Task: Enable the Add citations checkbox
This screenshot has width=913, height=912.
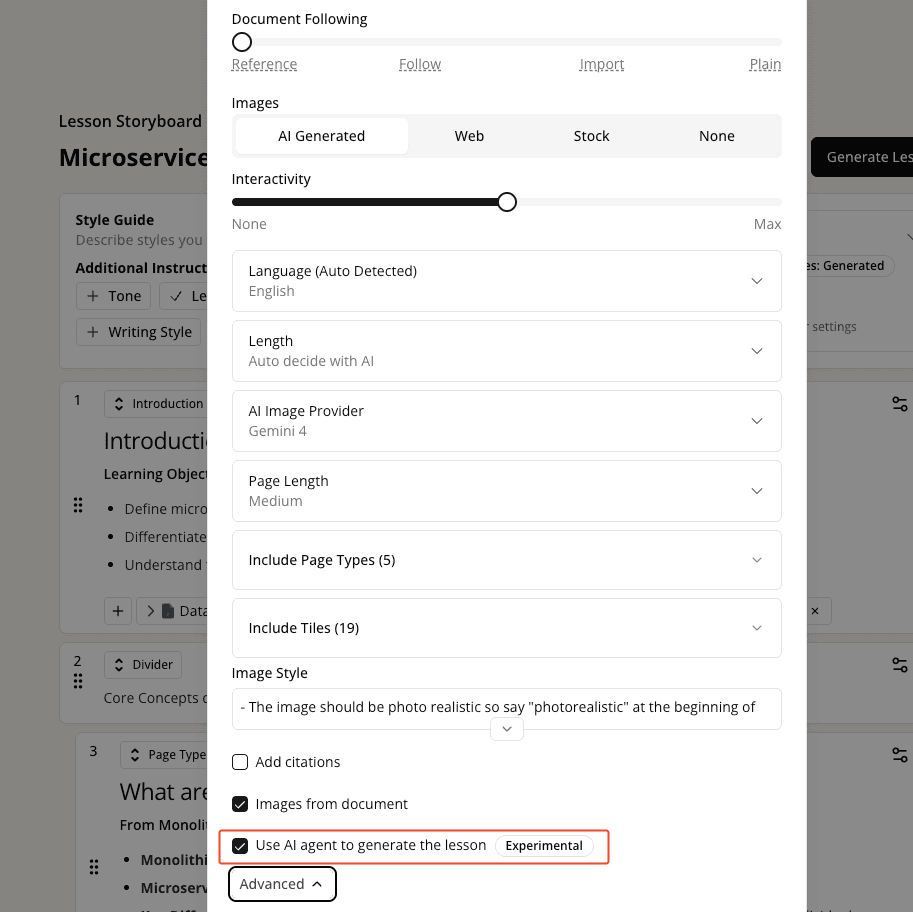Action: coord(240,762)
